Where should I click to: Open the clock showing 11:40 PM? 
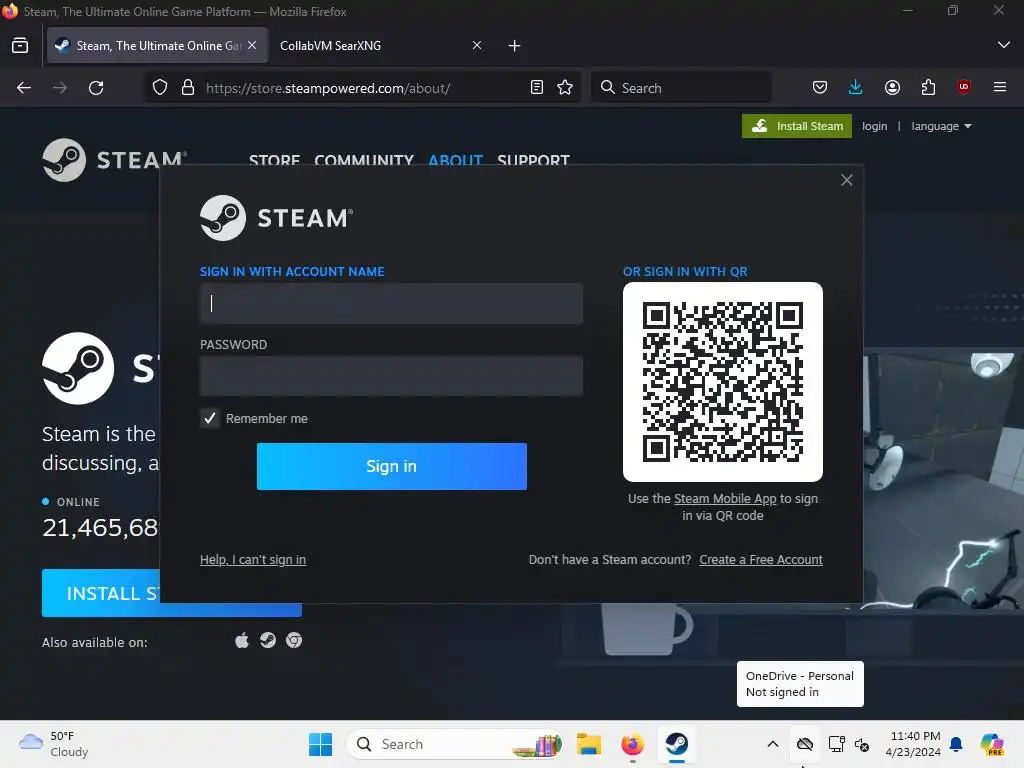(x=912, y=744)
